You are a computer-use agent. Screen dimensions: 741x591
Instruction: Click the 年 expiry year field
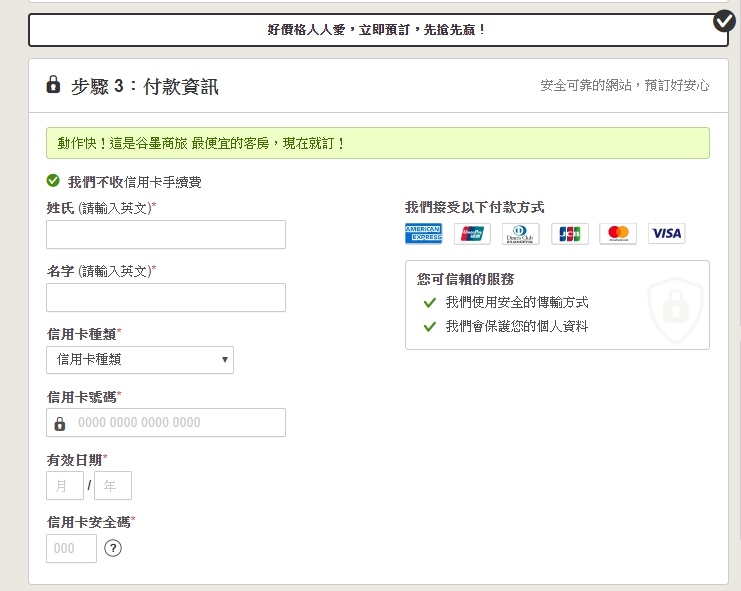[113, 485]
